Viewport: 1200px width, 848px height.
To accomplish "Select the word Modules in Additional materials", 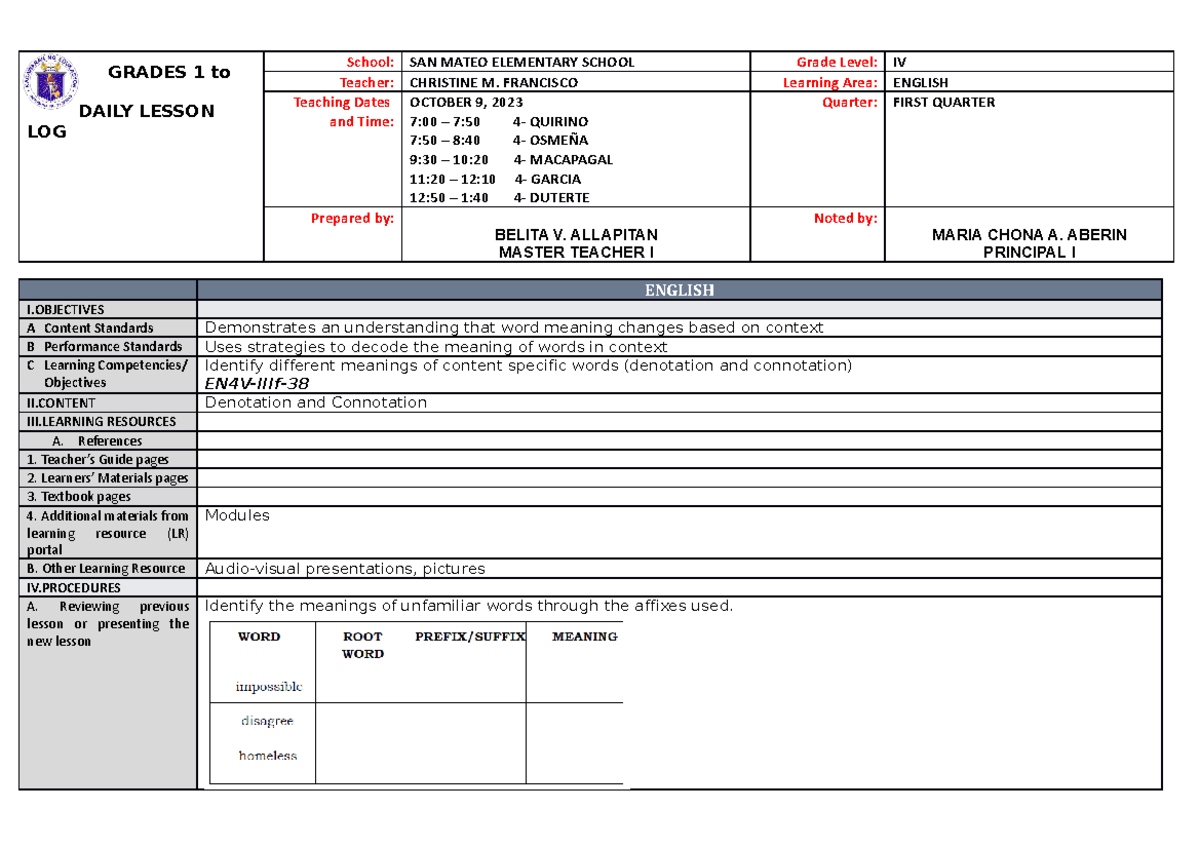I will pos(232,515).
